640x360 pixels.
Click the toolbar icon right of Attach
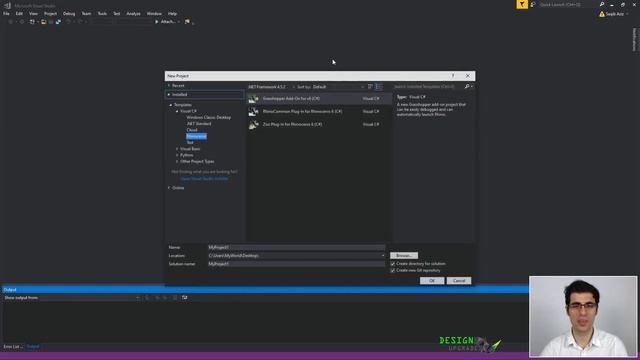(x=187, y=22)
